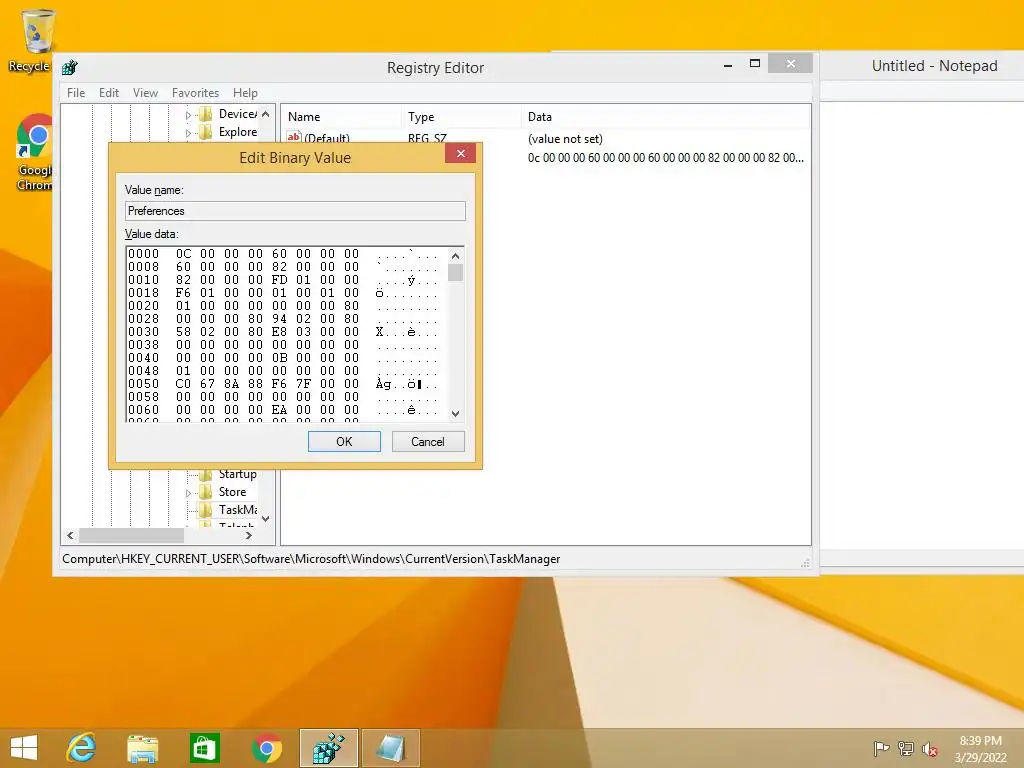The height and width of the screenshot is (768, 1024).
Task: Switch to Notepad taskbar button
Action: click(391, 748)
